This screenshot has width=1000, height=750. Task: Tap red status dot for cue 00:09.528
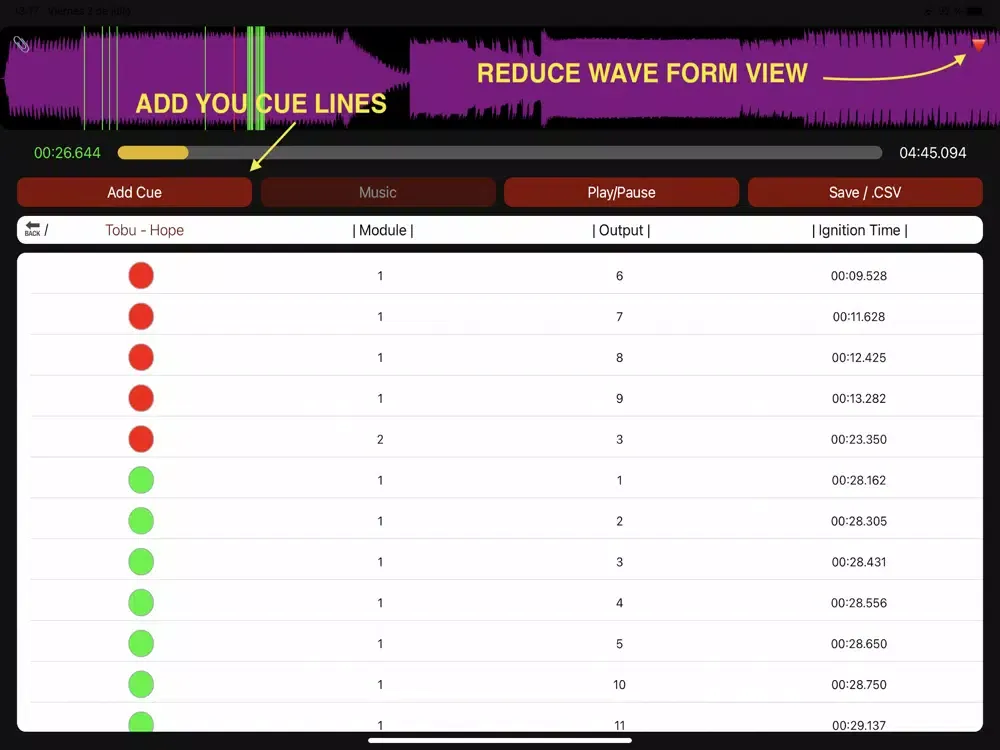[141, 276]
